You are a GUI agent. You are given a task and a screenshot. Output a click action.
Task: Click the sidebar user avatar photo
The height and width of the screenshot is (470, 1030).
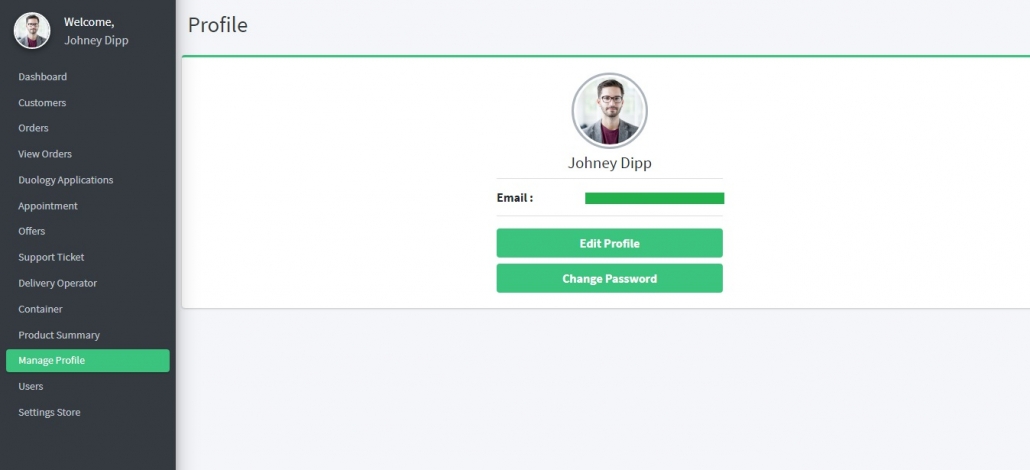[32, 30]
